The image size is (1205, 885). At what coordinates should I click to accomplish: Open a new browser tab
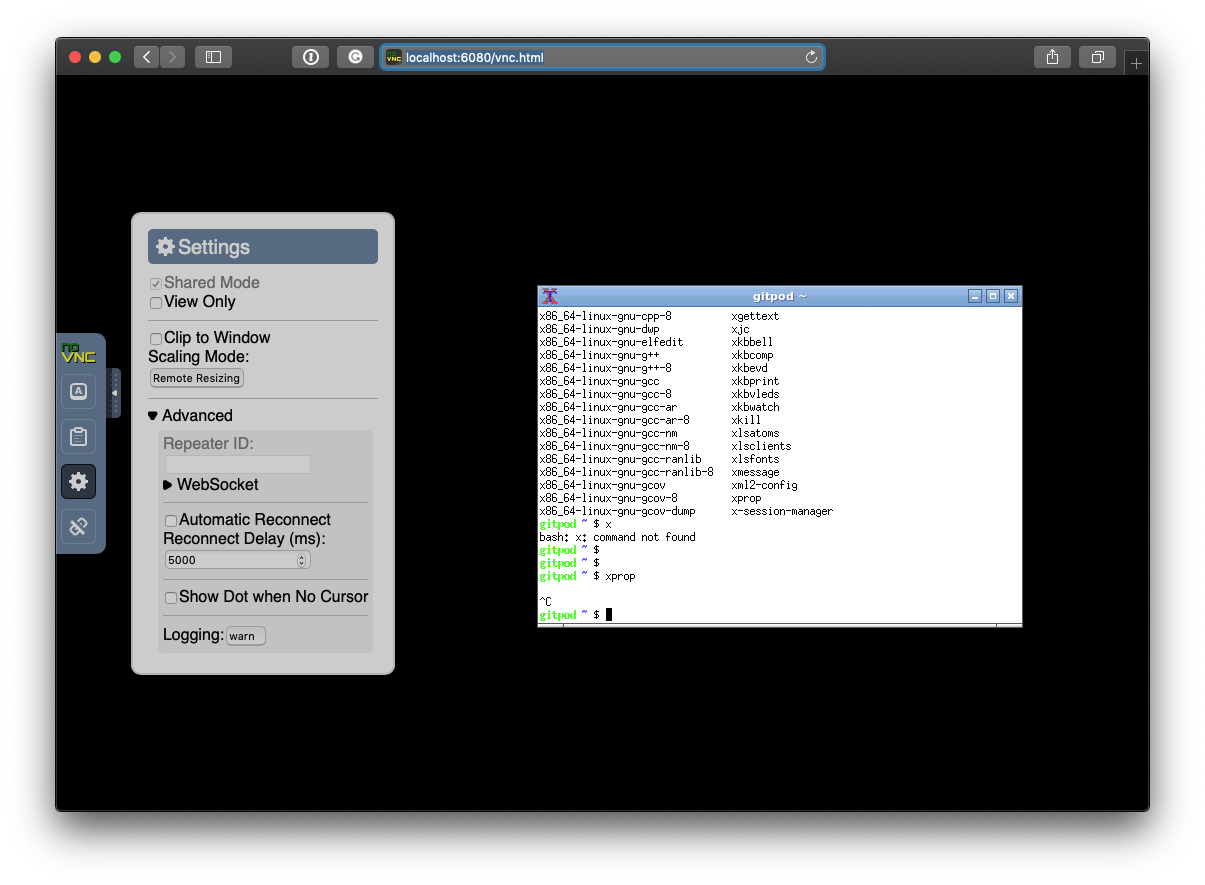click(x=1136, y=62)
